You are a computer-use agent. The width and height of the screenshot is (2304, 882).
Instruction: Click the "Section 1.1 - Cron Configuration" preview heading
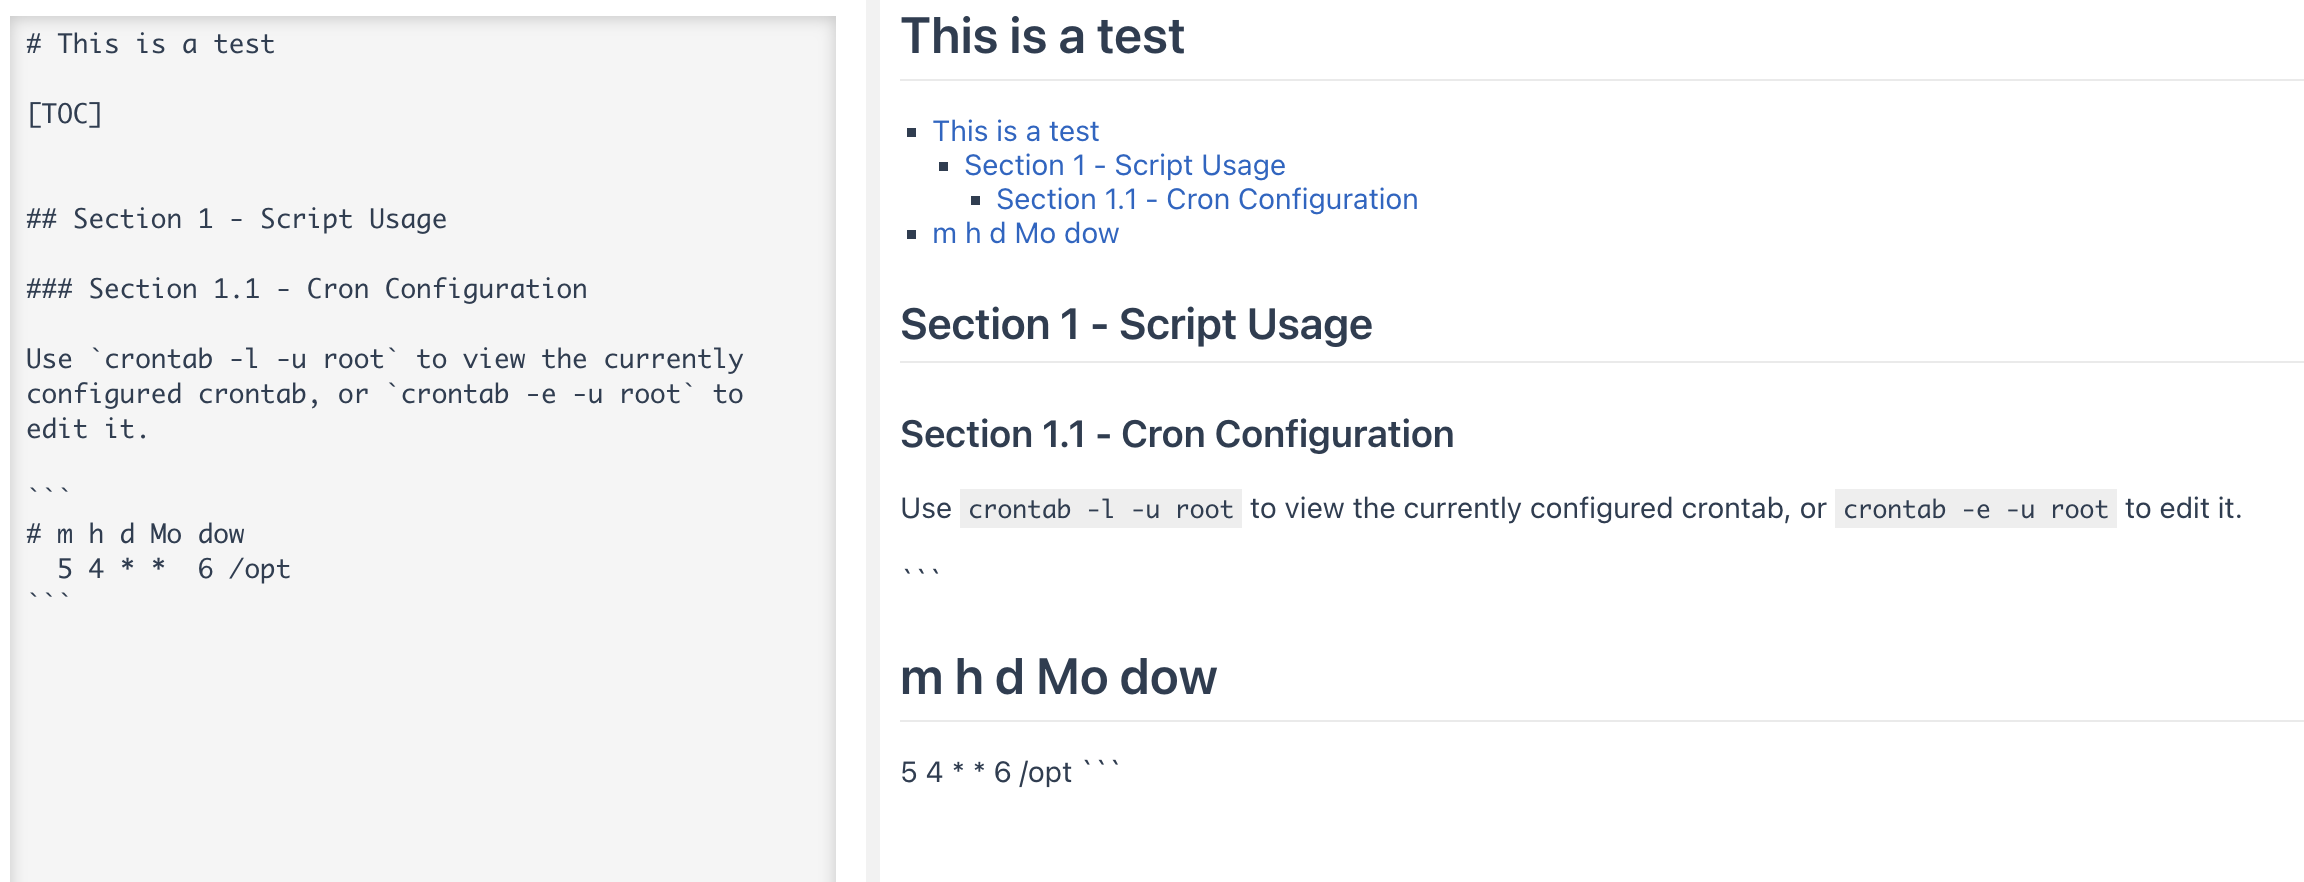(x=1177, y=435)
